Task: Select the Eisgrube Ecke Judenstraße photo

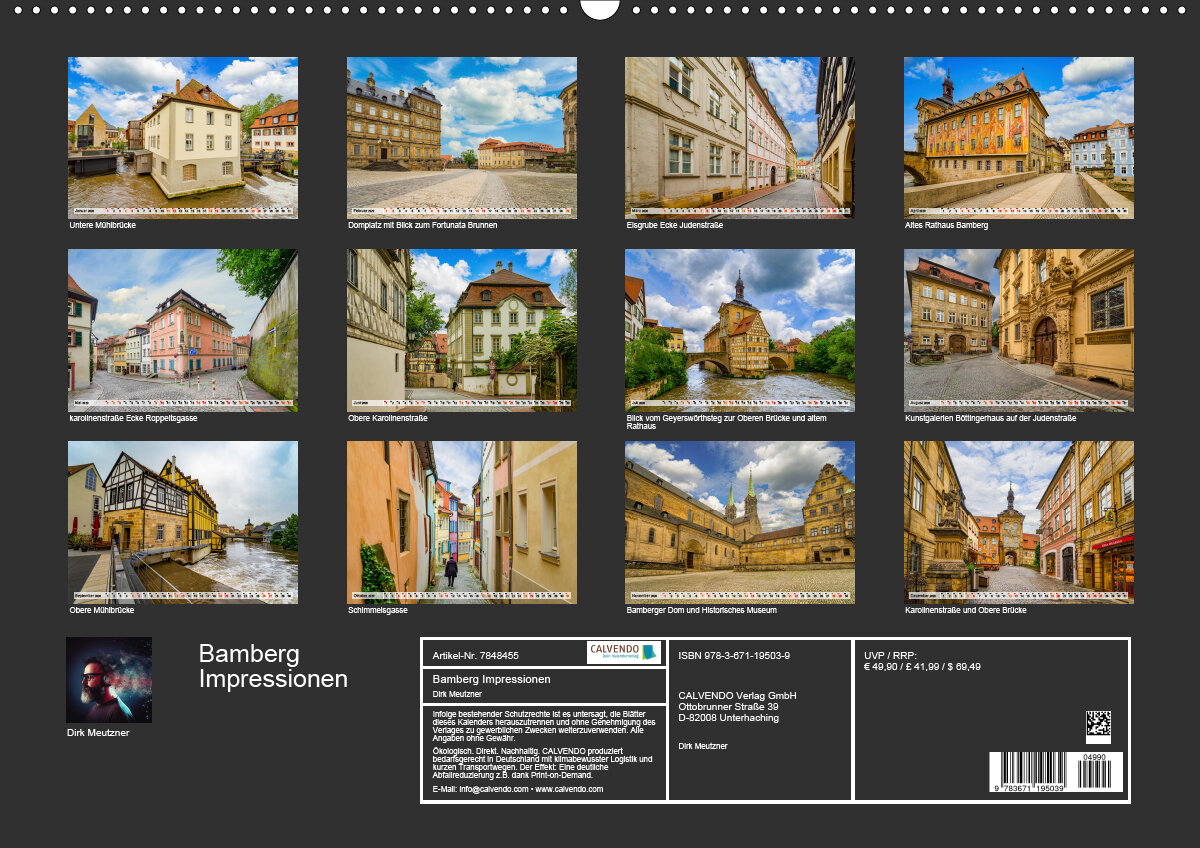Action: [x=740, y=138]
